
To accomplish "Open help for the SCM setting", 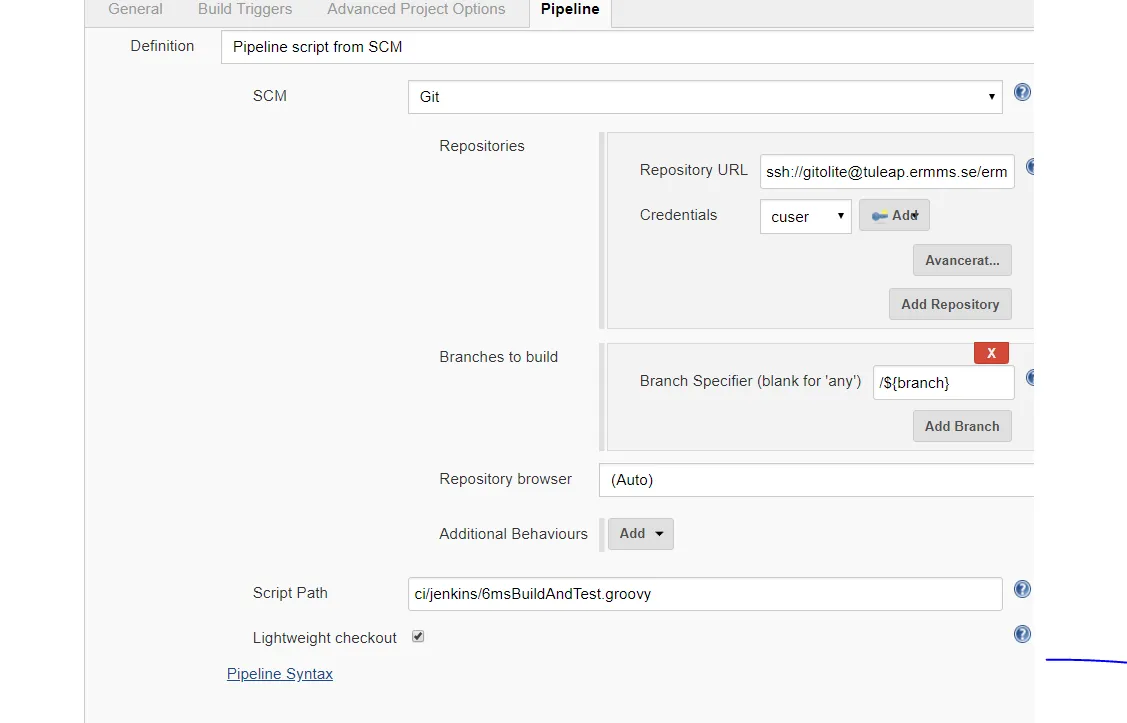I will pyautogui.click(x=1022, y=93).
